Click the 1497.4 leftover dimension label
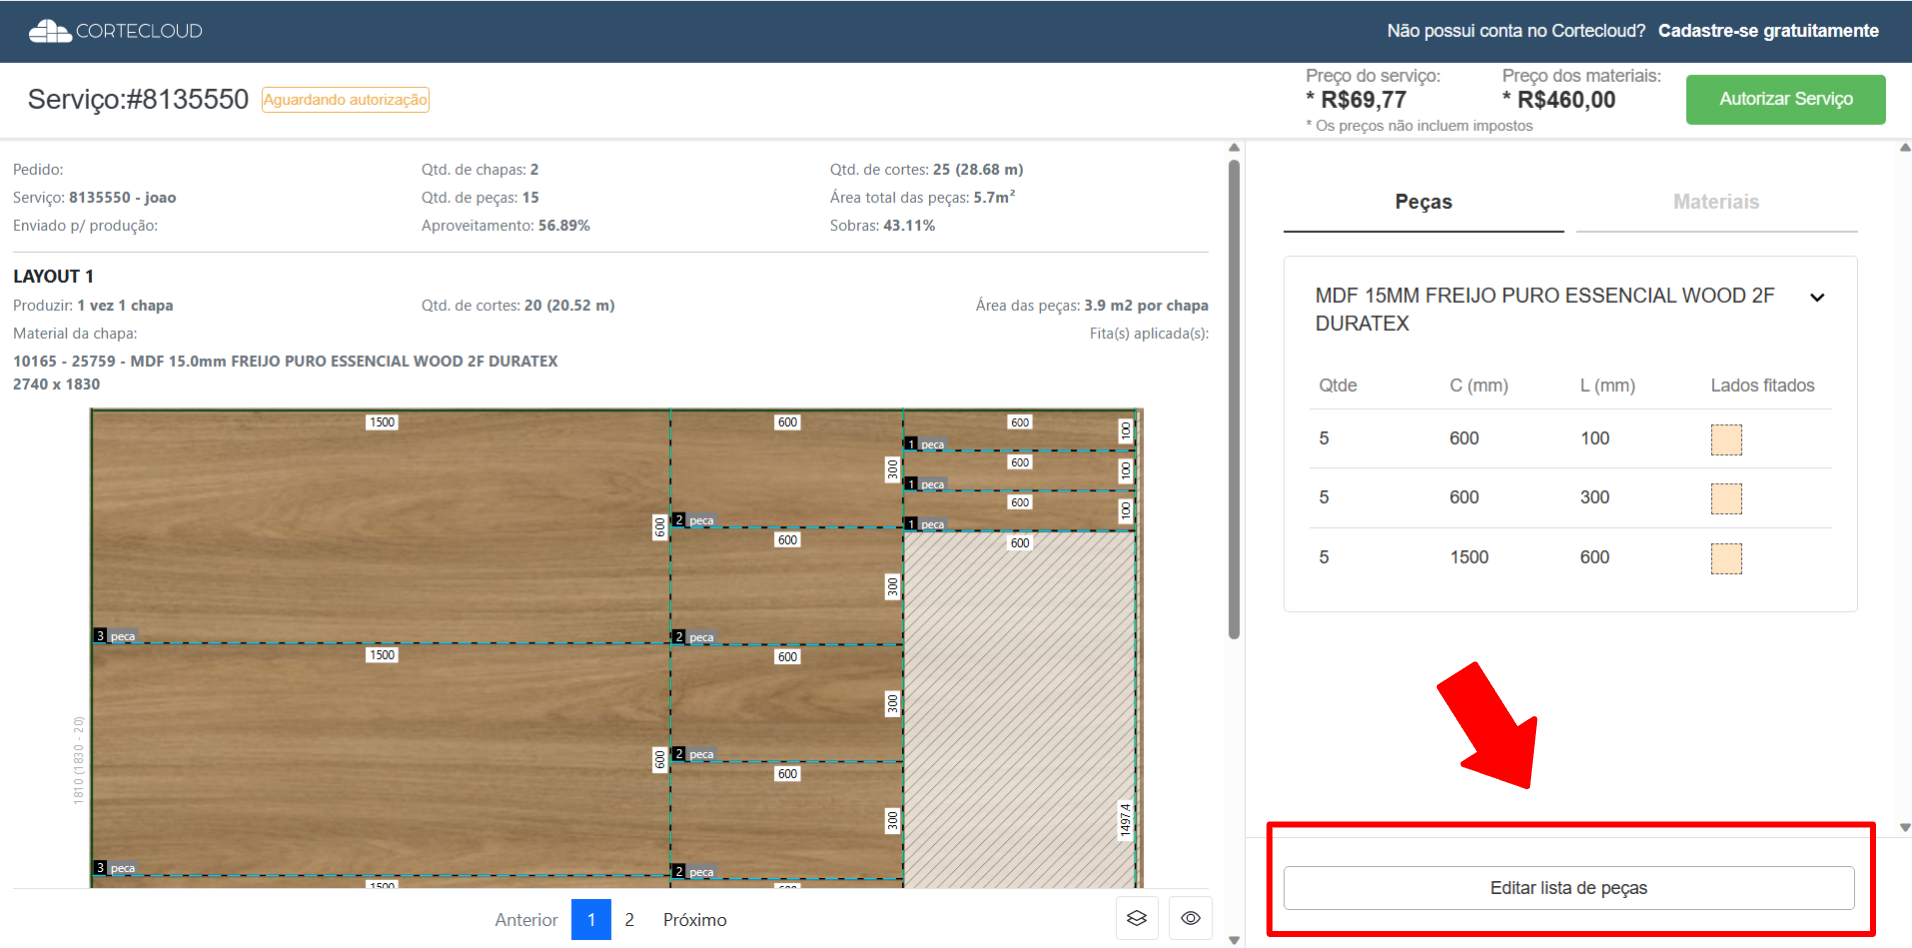 click(1125, 820)
